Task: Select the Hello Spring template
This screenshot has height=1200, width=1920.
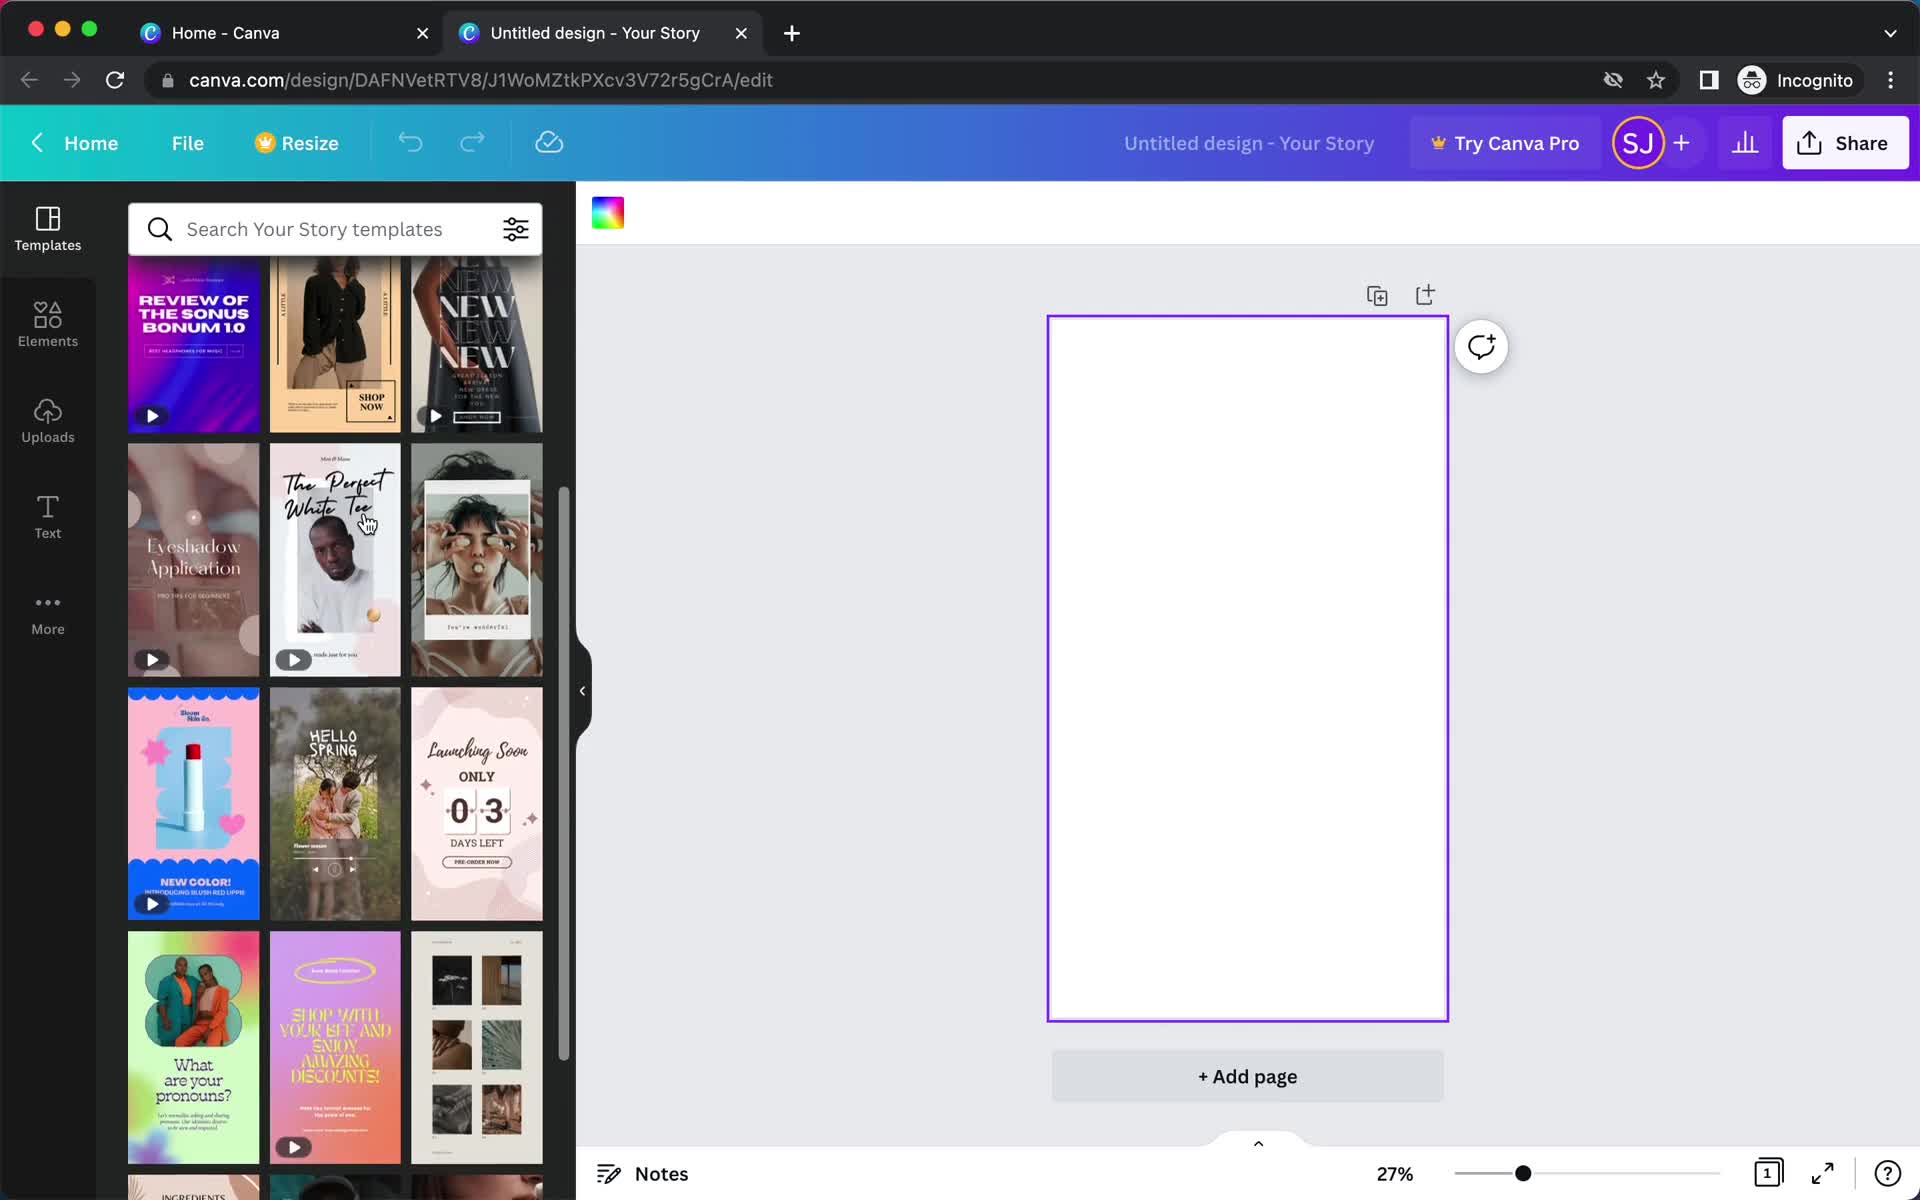Action: pyautogui.click(x=335, y=804)
